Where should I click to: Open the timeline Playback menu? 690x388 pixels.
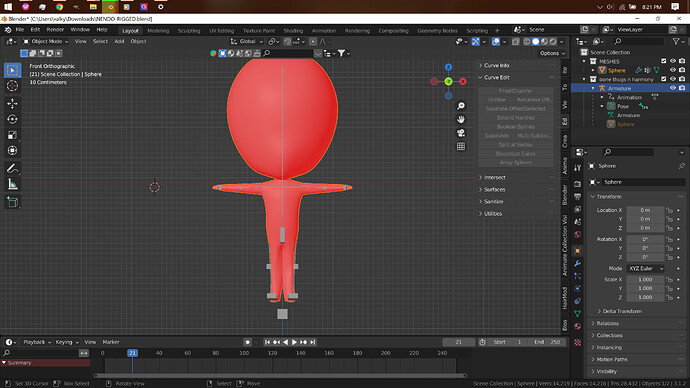click(x=37, y=342)
